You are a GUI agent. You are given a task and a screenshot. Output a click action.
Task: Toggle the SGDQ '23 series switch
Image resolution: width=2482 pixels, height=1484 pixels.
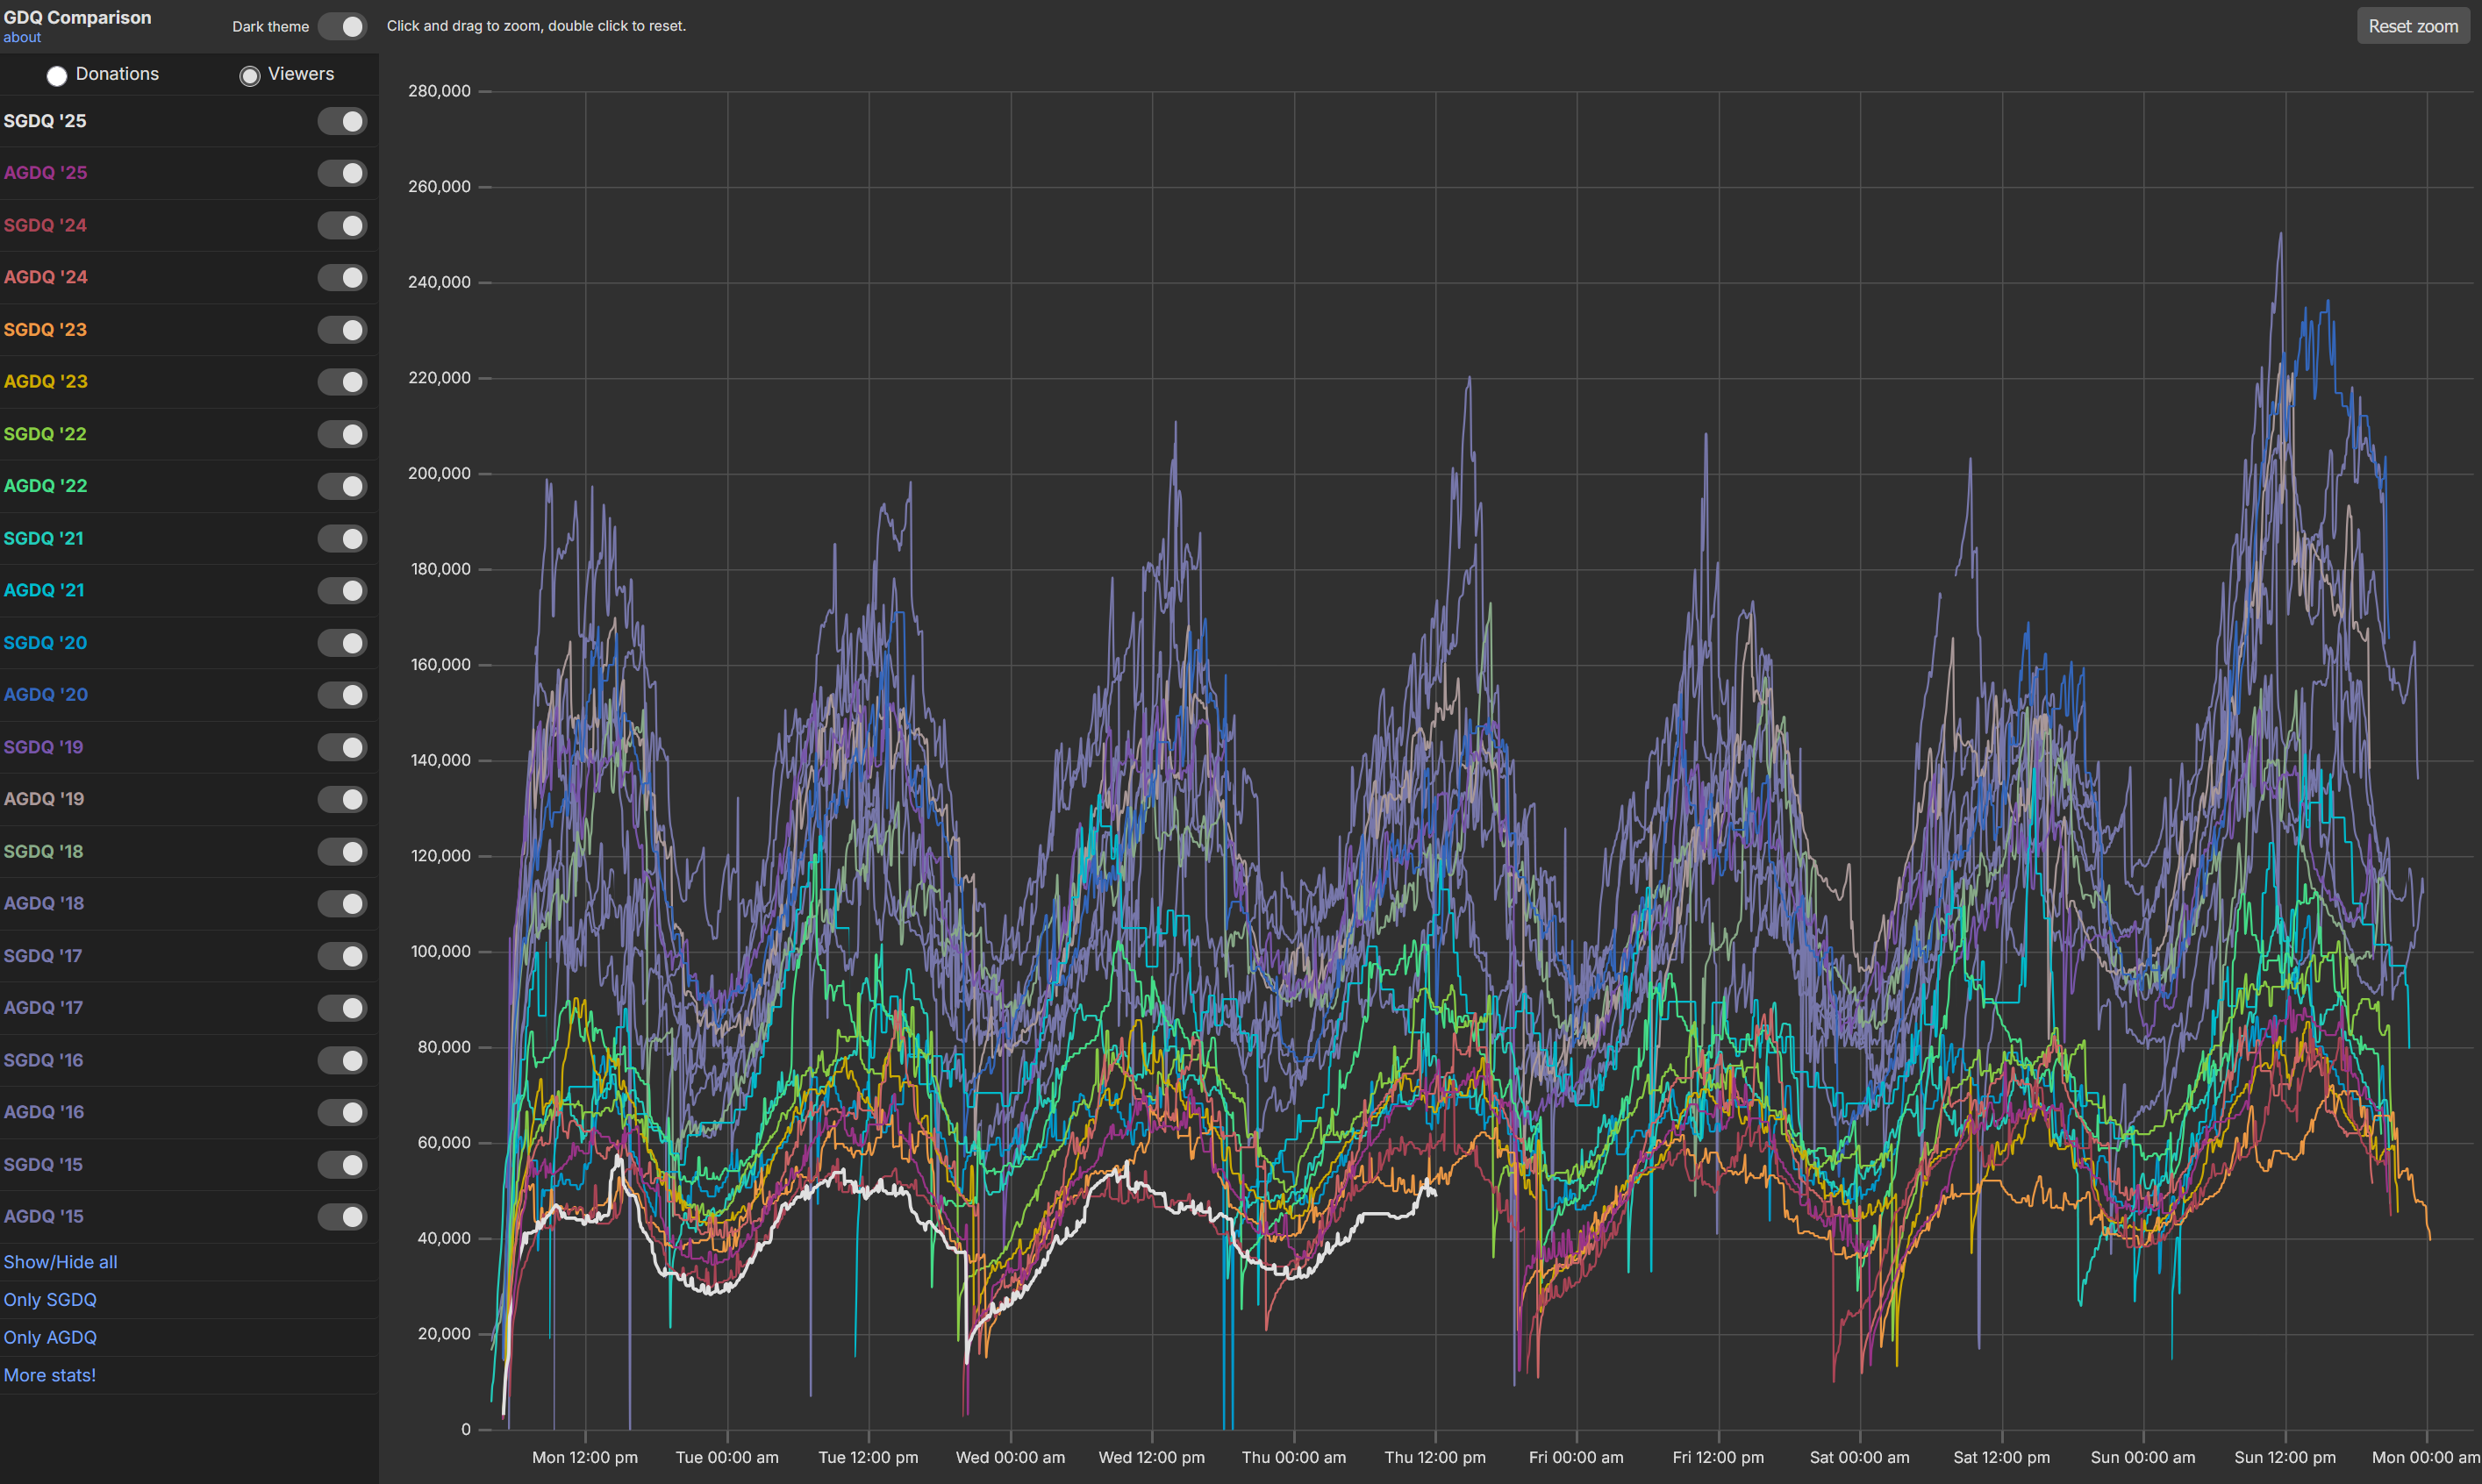click(x=342, y=330)
